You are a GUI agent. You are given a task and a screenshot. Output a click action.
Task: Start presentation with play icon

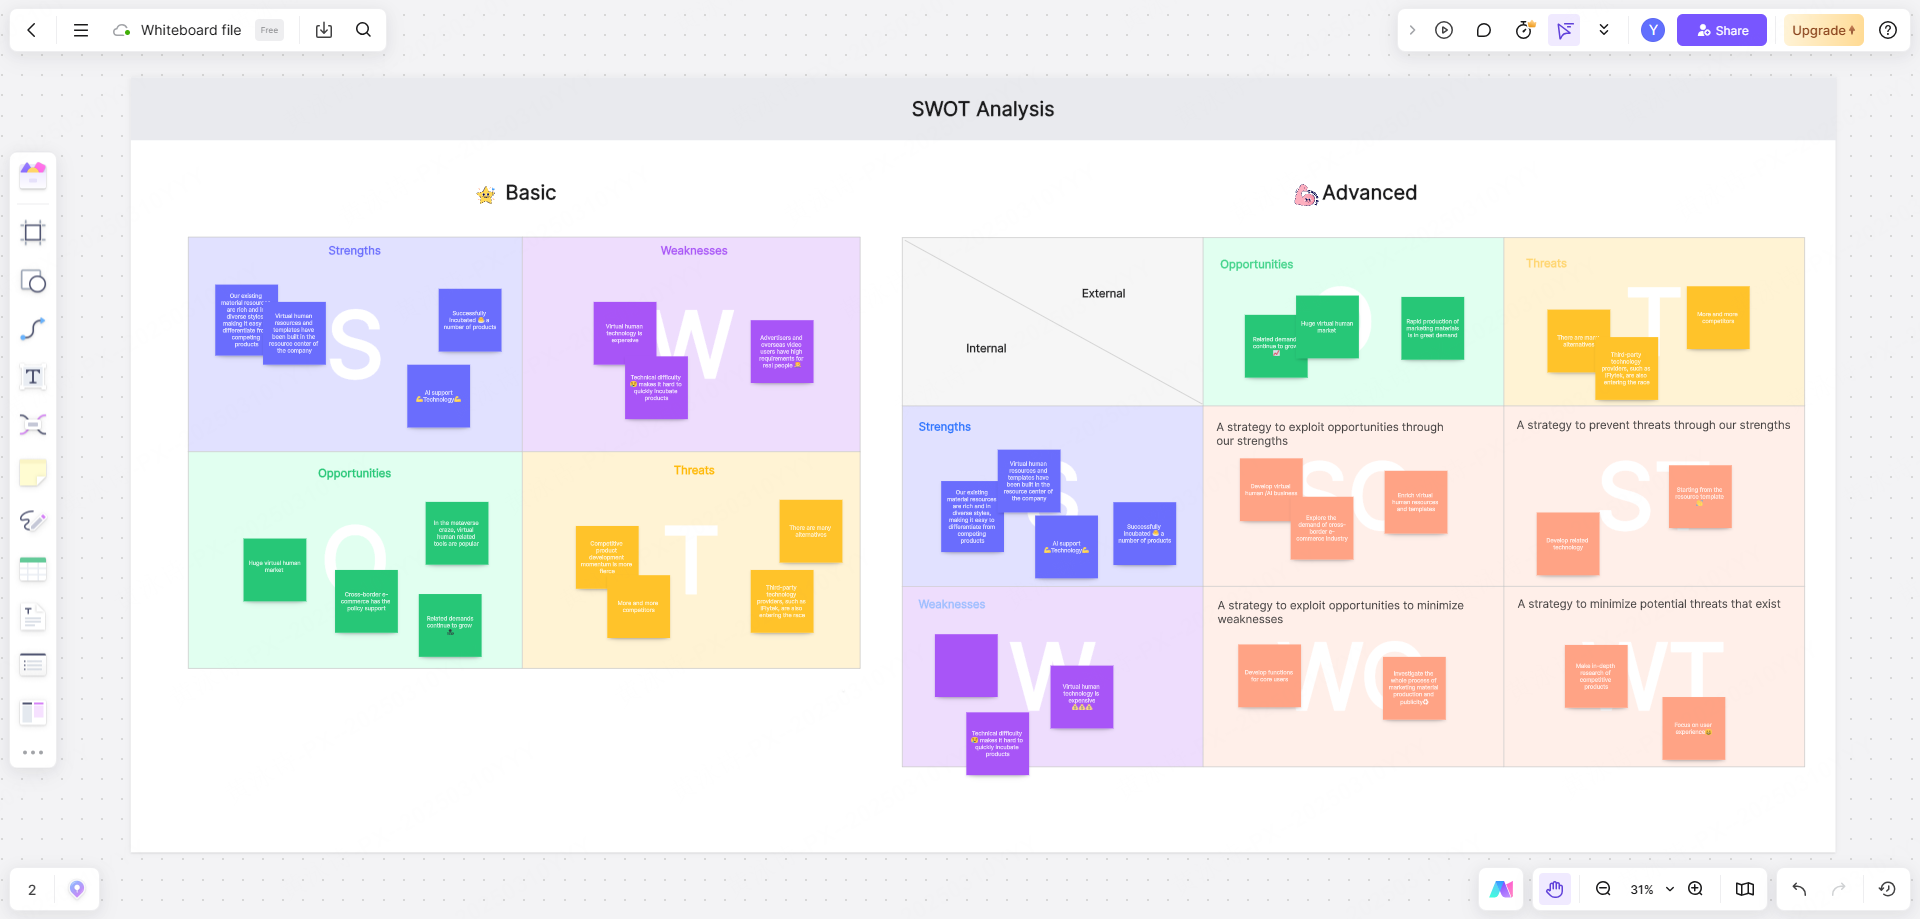1444,30
